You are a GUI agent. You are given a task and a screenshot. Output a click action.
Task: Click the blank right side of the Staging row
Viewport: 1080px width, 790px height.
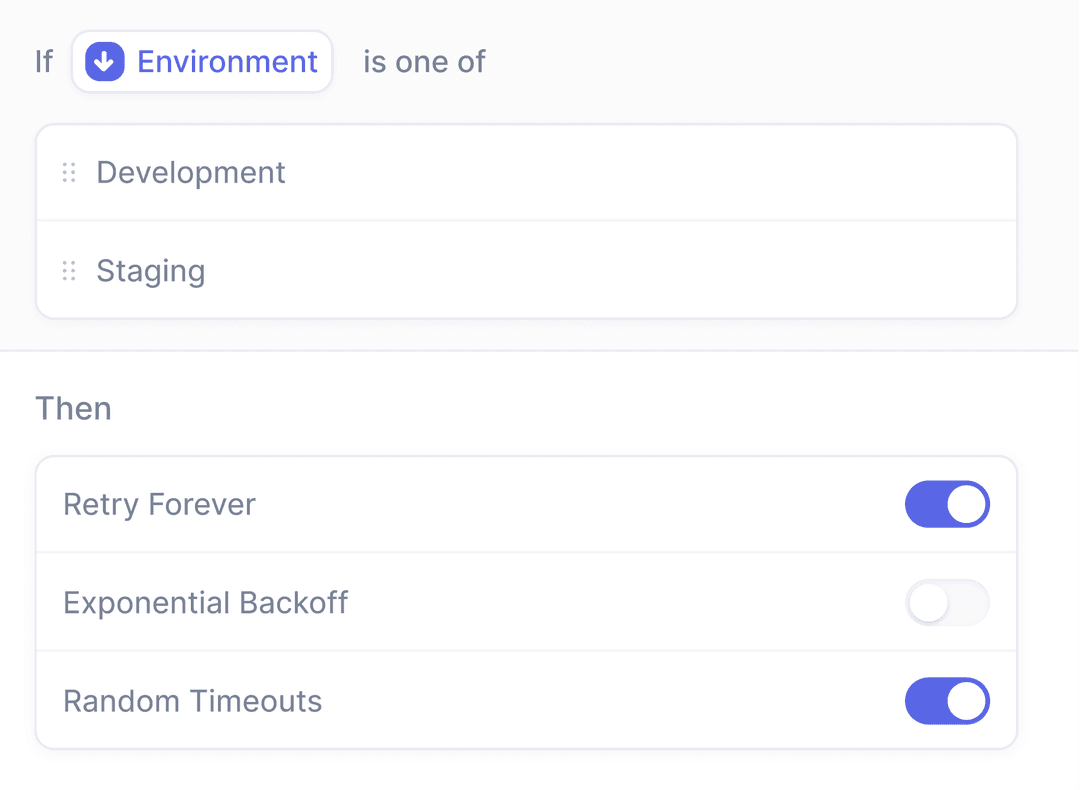click(x=700, y=271)
